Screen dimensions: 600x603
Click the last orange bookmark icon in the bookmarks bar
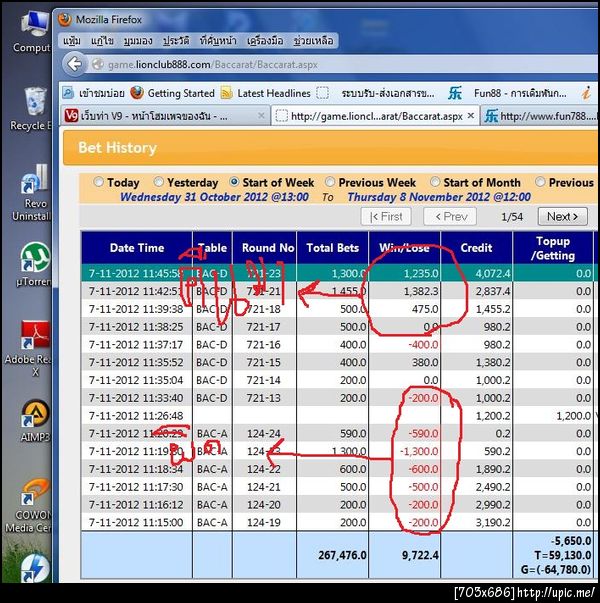586,93
